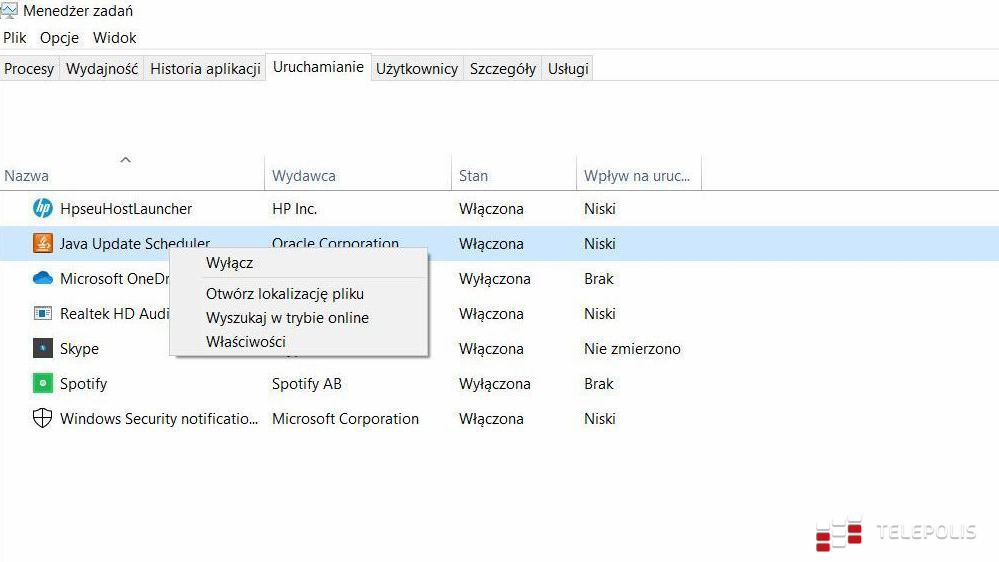Click the Windows Security shield icon
Image resolution: width=999 pixels, height=562 pixels.
[42, 419]
